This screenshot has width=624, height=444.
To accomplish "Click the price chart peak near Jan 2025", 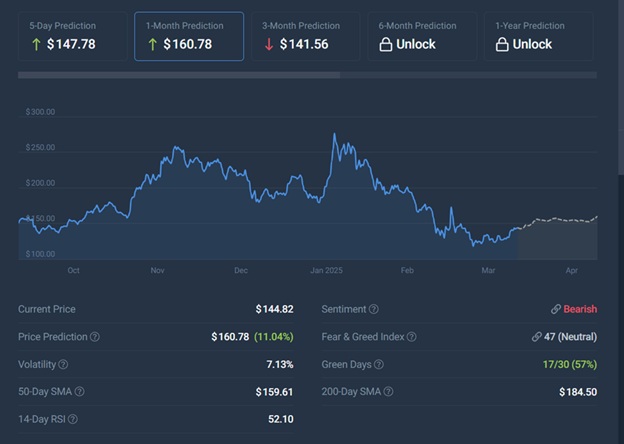I will point(334,135).
